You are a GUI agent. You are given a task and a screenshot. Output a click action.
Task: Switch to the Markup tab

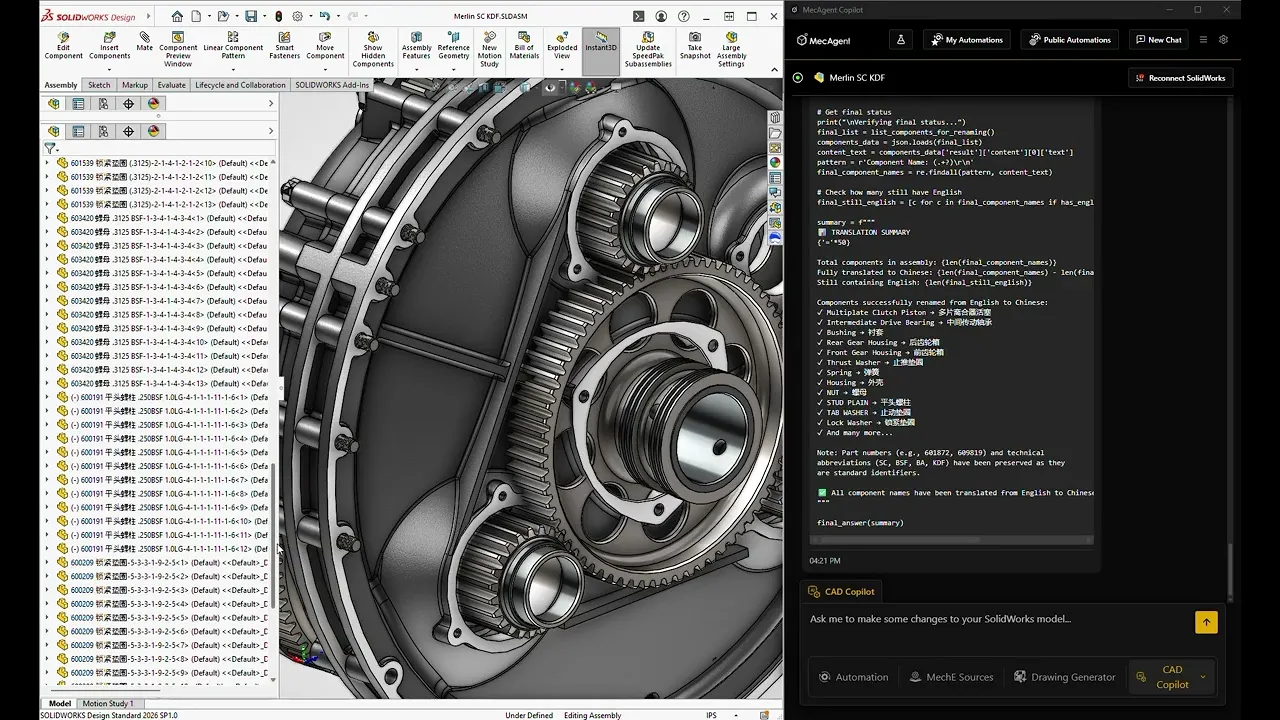click(x=135, y=85)
